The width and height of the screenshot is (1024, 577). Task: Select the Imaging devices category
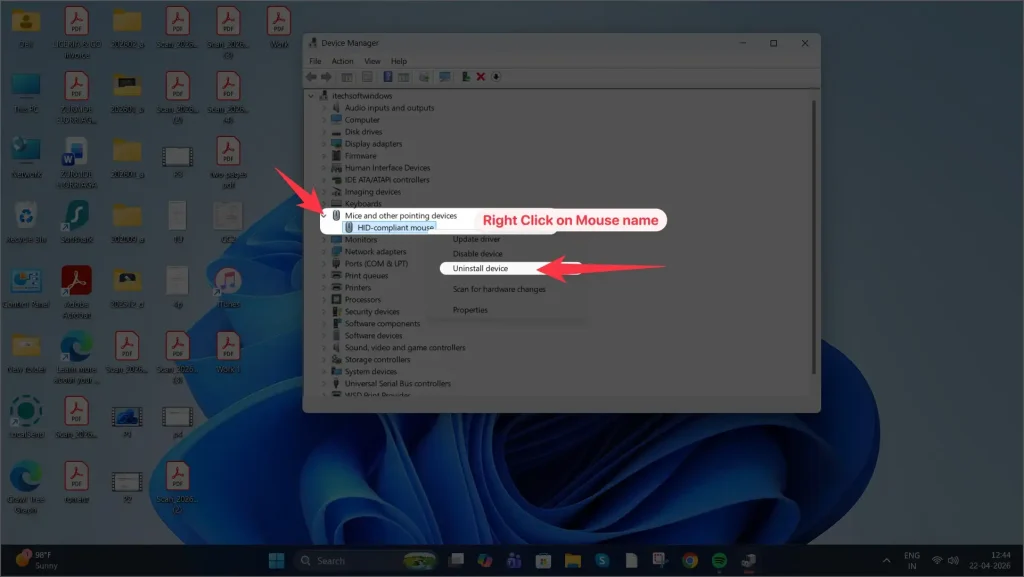click(x=373, y=192)
